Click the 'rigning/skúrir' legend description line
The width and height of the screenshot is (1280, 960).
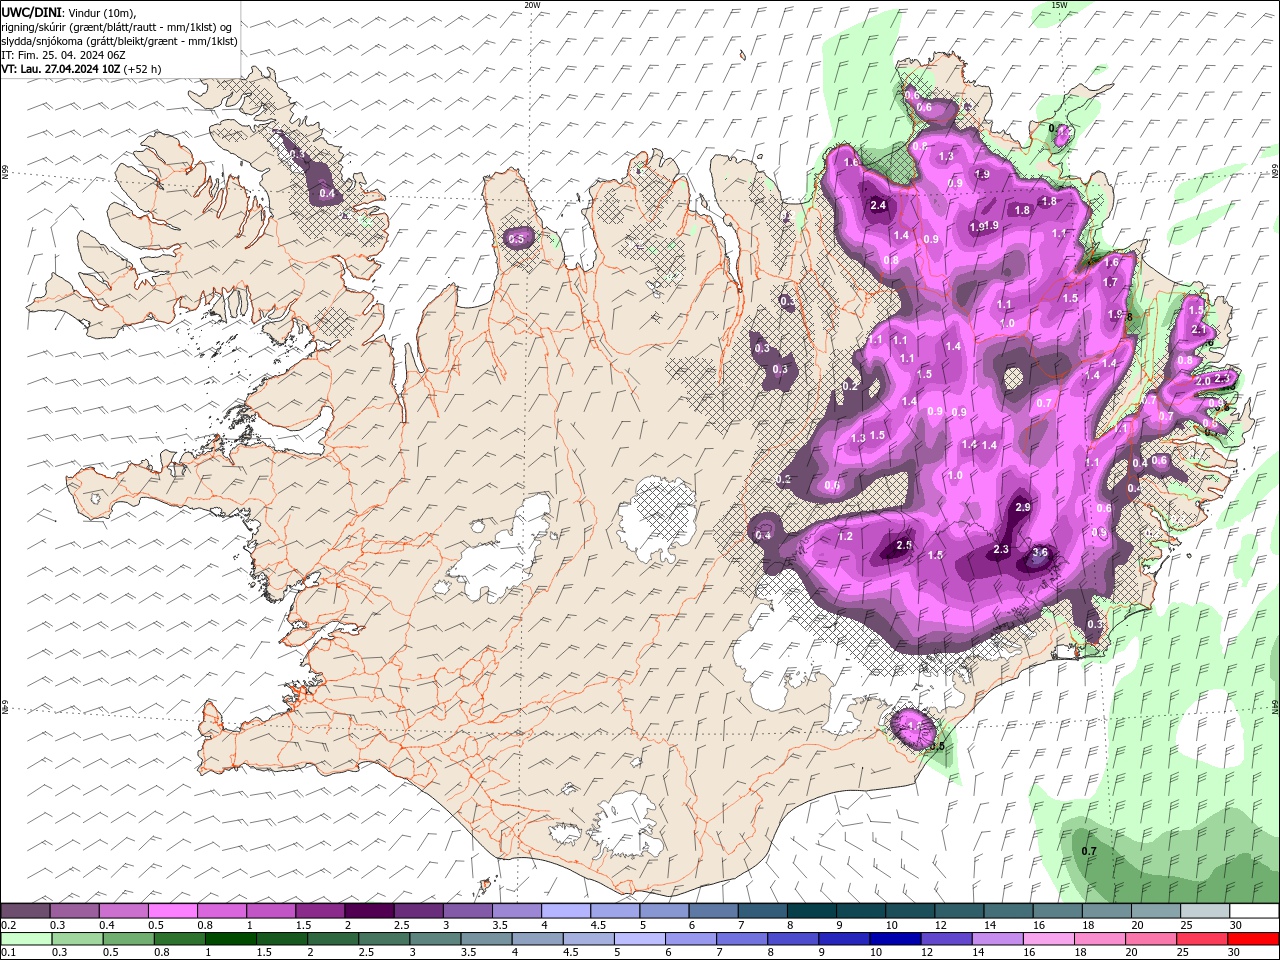(x=117, y=27)
